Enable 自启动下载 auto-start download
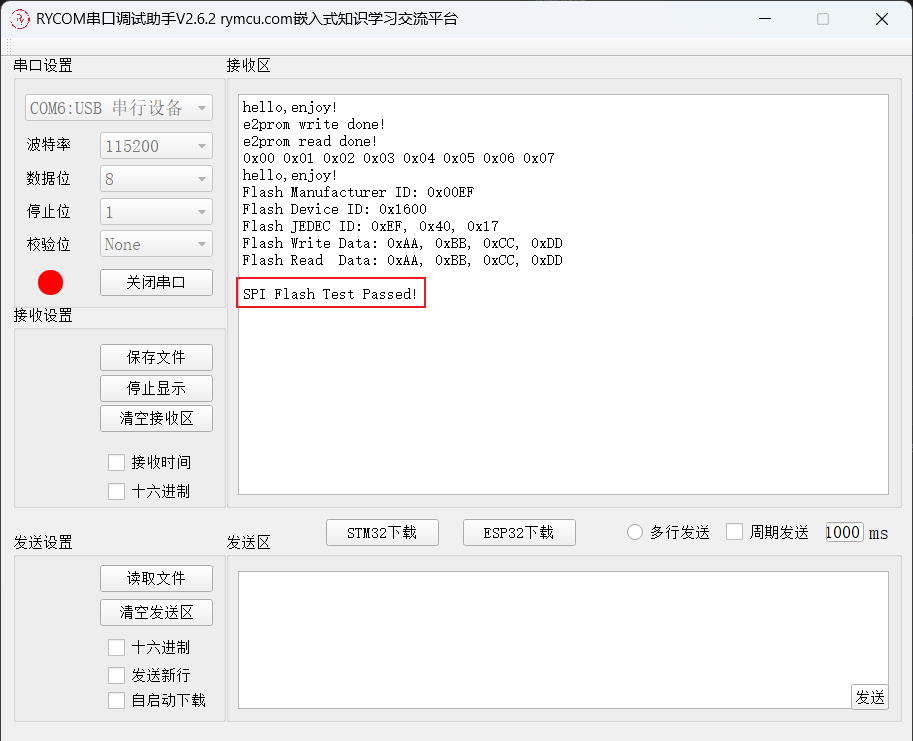Image resolution: width=913 pixels, height=741 pixels. [117, 700]
